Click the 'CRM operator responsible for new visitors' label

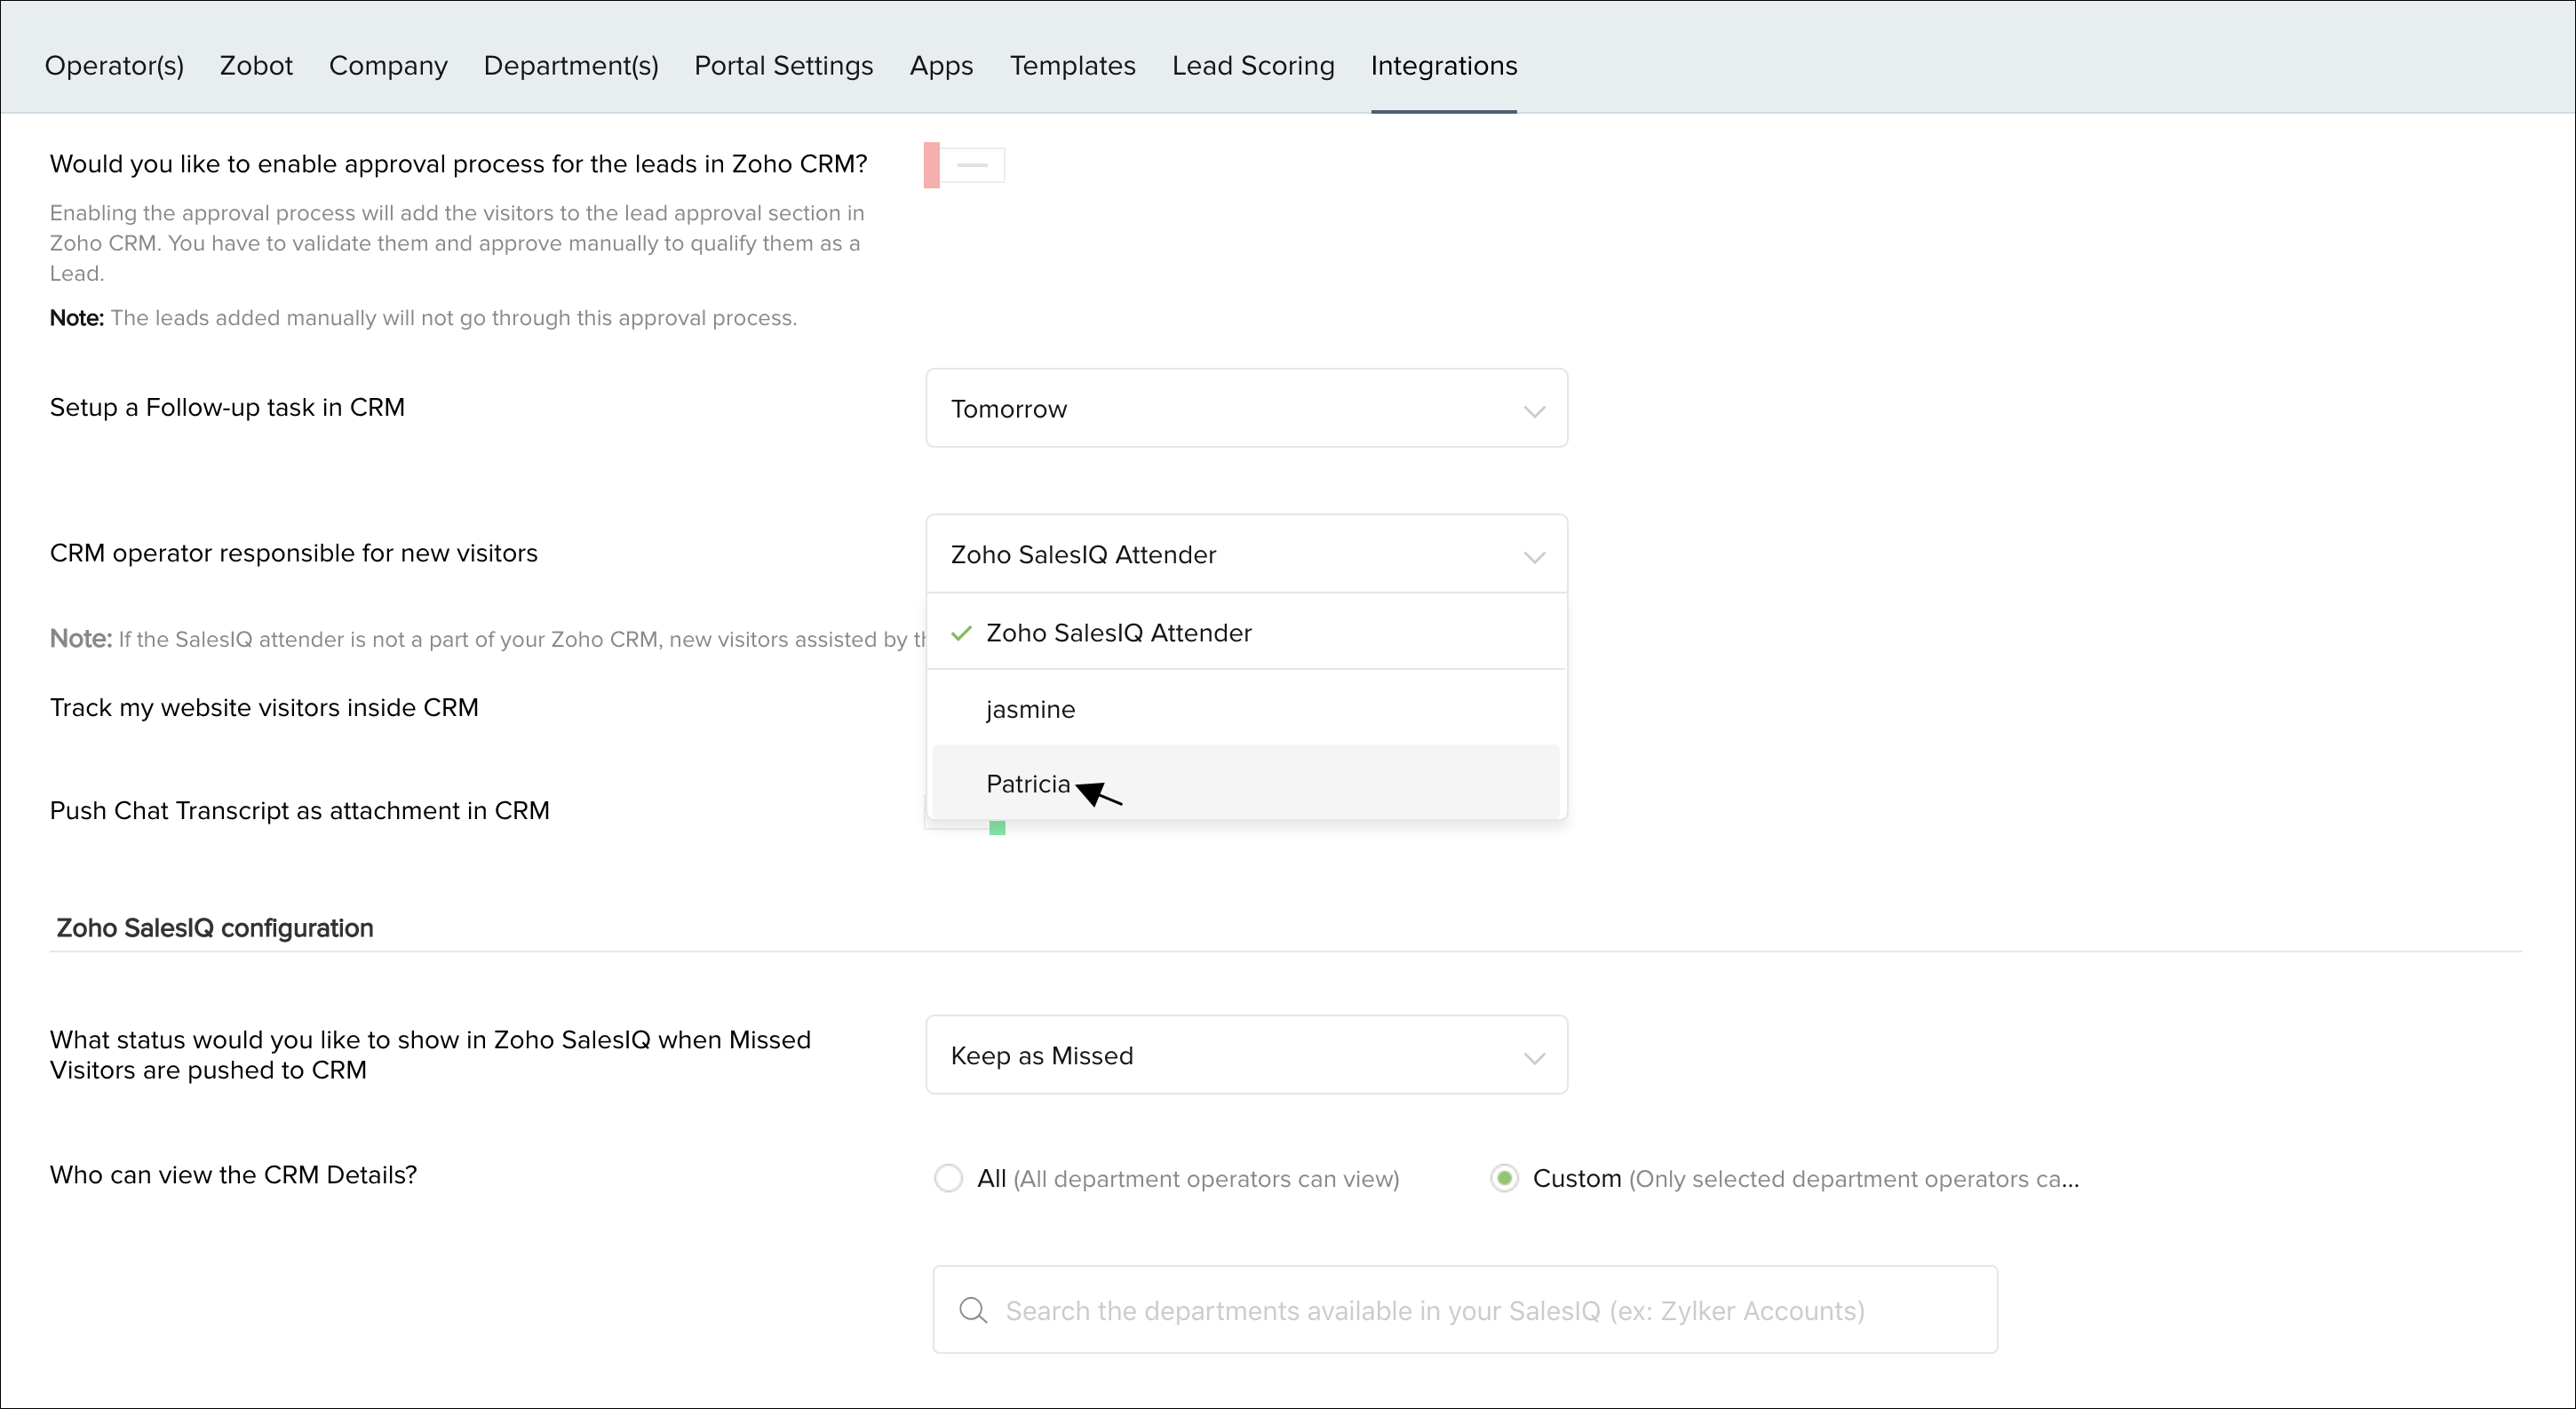pyautogui.click(x=294, y=553)
